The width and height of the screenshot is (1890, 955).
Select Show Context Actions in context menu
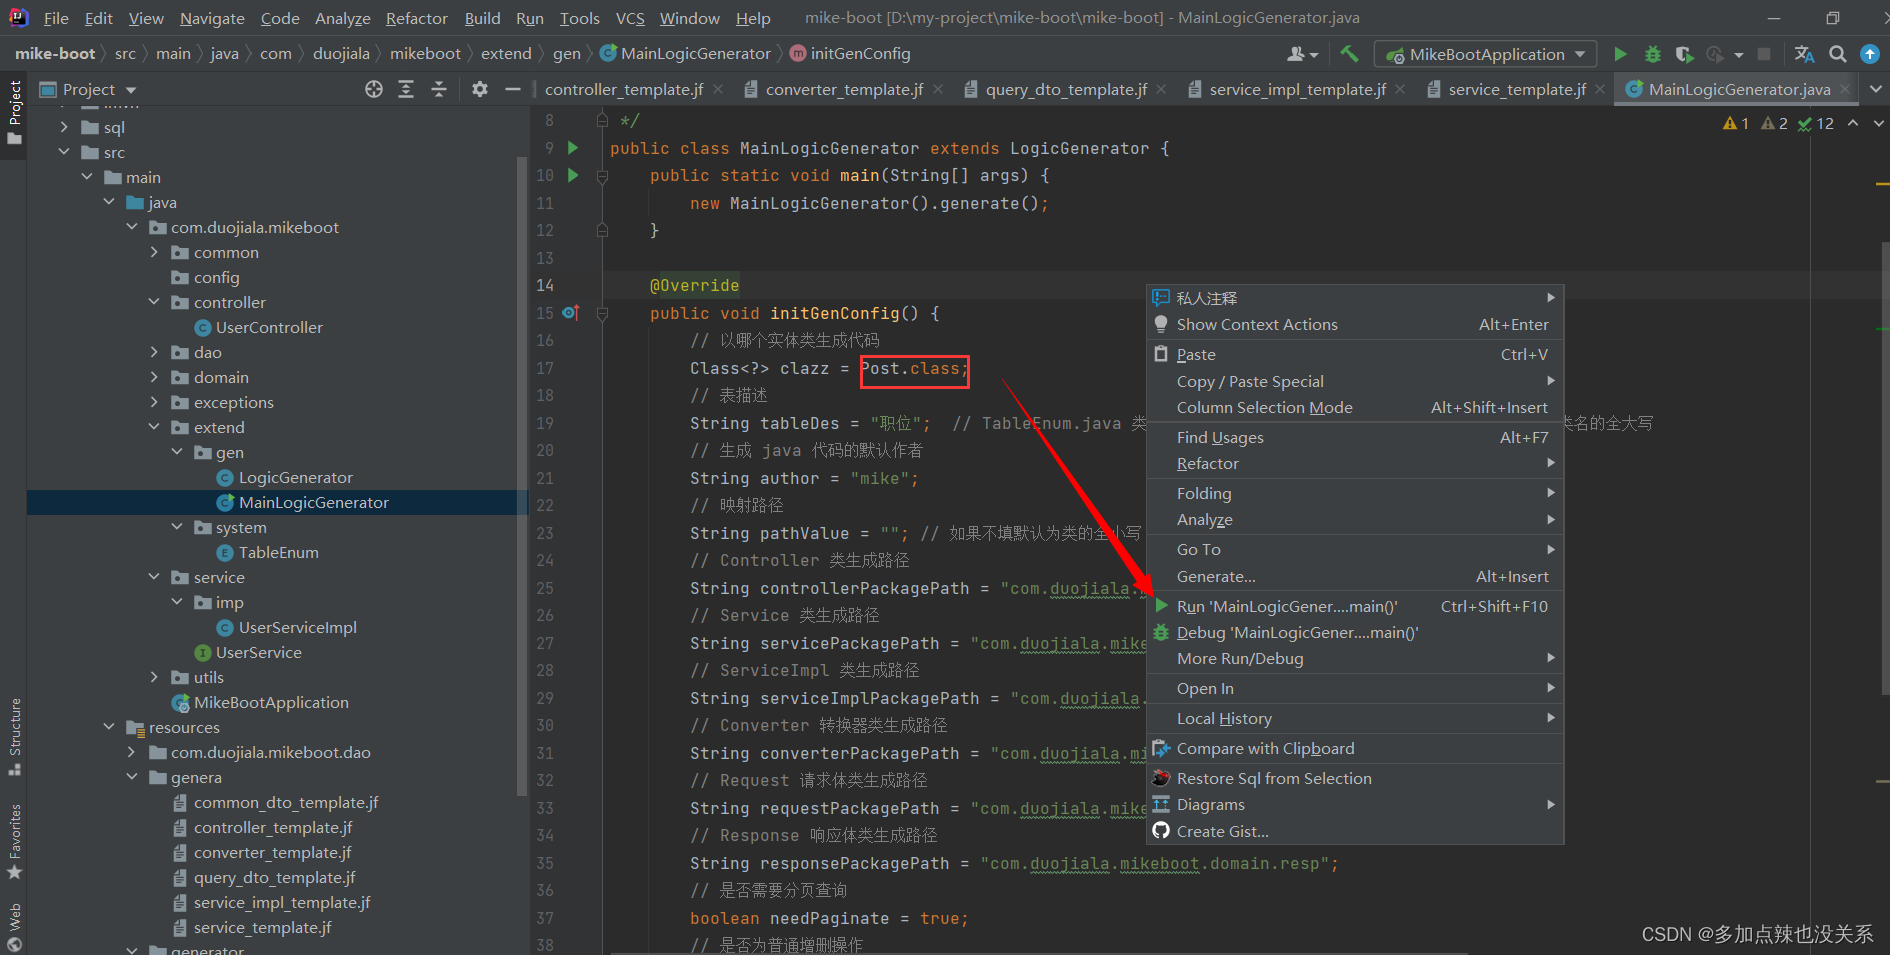tap(1355, 324)
